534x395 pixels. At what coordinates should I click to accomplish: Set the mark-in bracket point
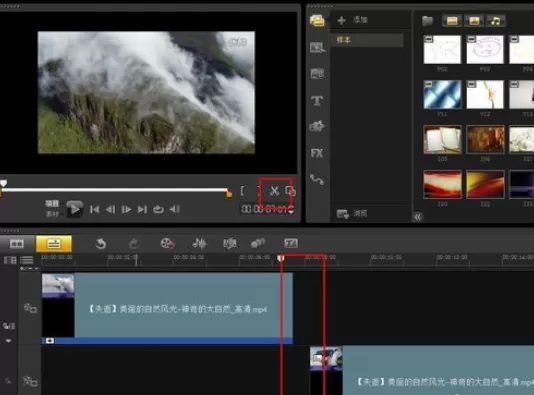tap(242, 191)
